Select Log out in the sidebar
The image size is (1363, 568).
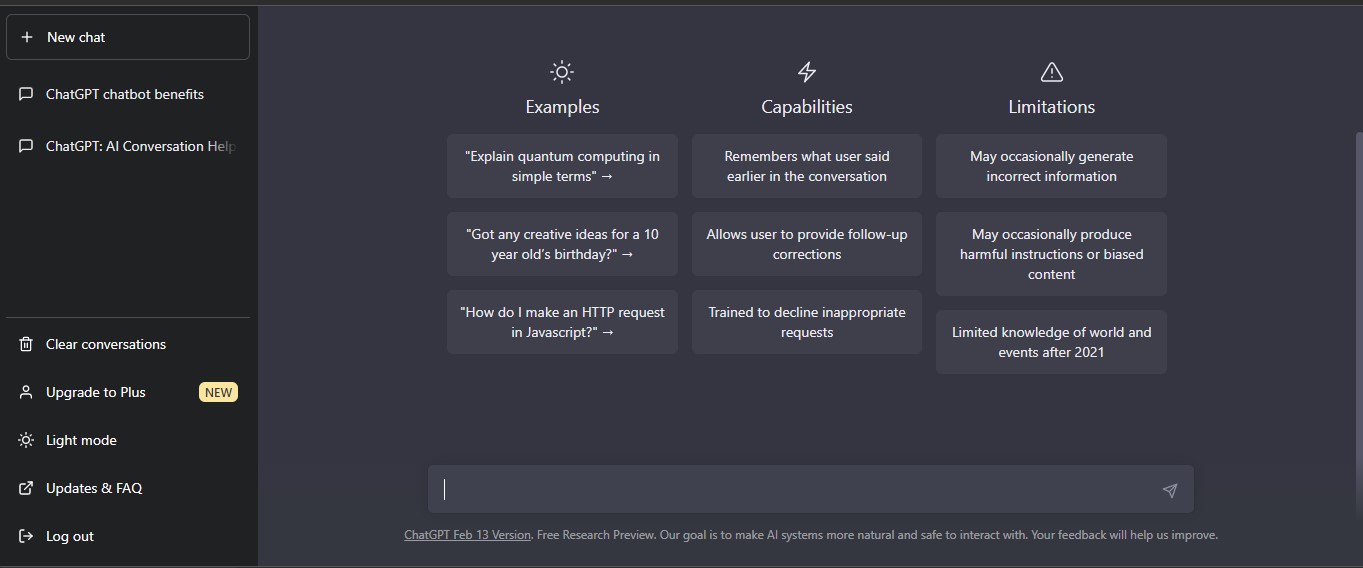(70, 536)
